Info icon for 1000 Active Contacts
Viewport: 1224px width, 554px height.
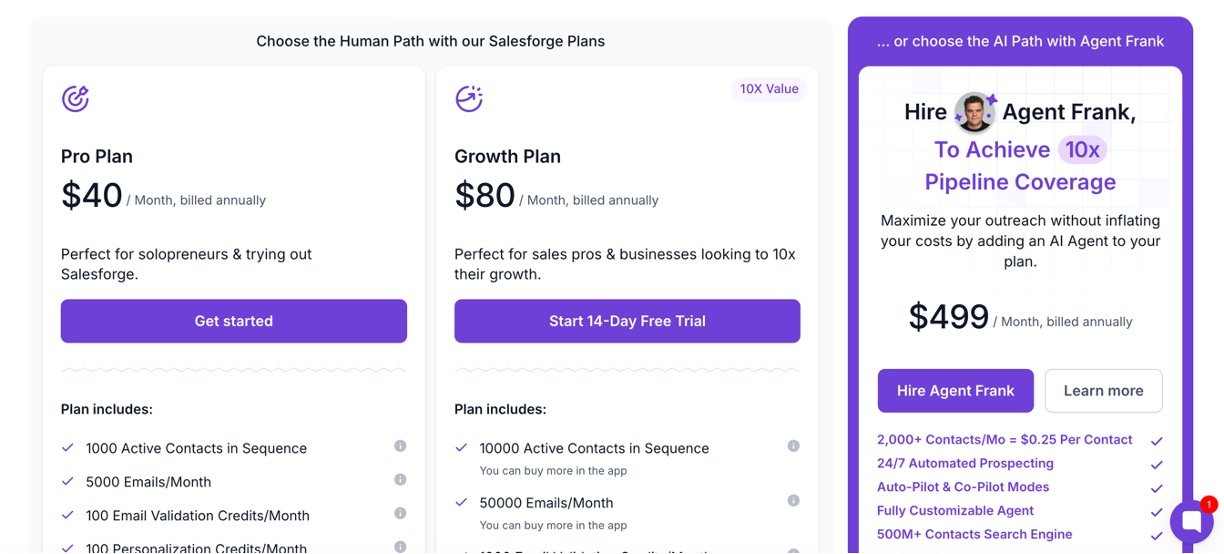(400, 446)
